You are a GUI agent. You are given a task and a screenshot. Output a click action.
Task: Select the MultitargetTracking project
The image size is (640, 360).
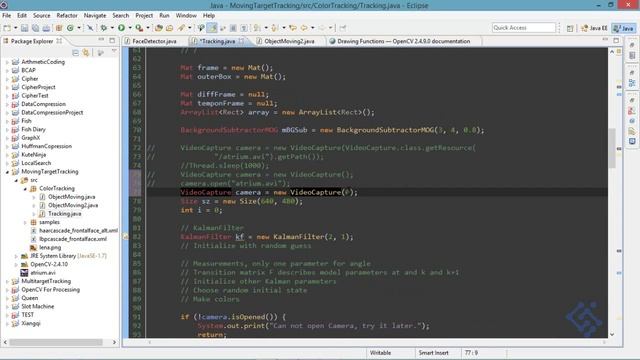(46, 281)
